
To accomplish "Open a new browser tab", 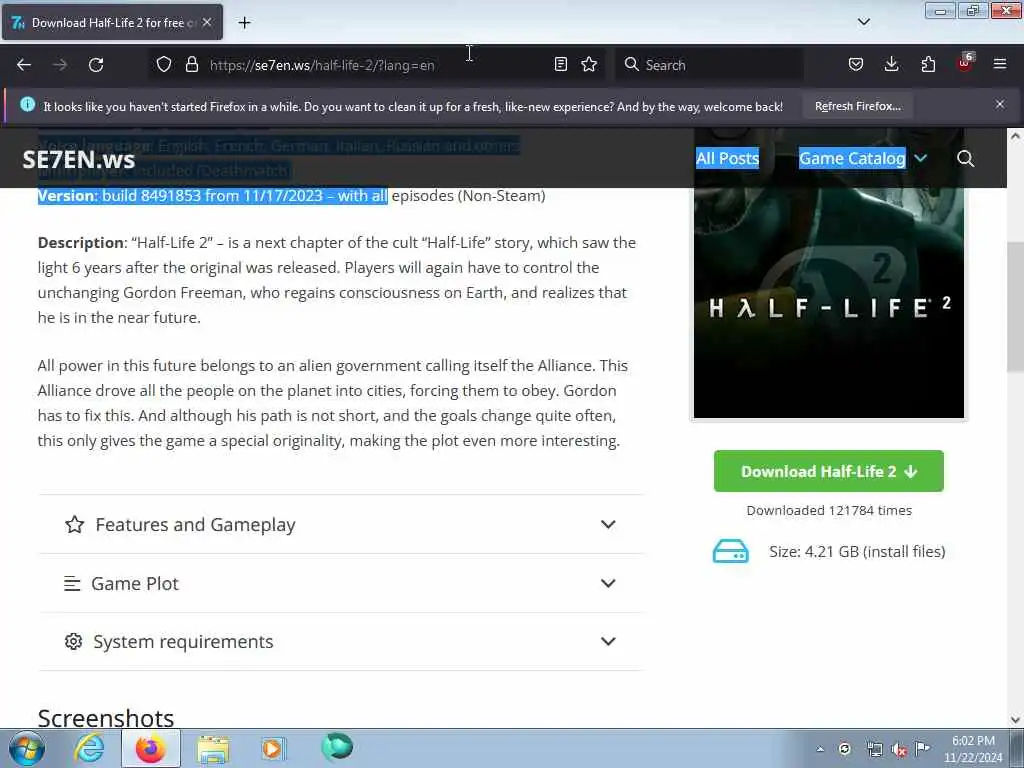I will pyautogui.click(x=244, y=23).
